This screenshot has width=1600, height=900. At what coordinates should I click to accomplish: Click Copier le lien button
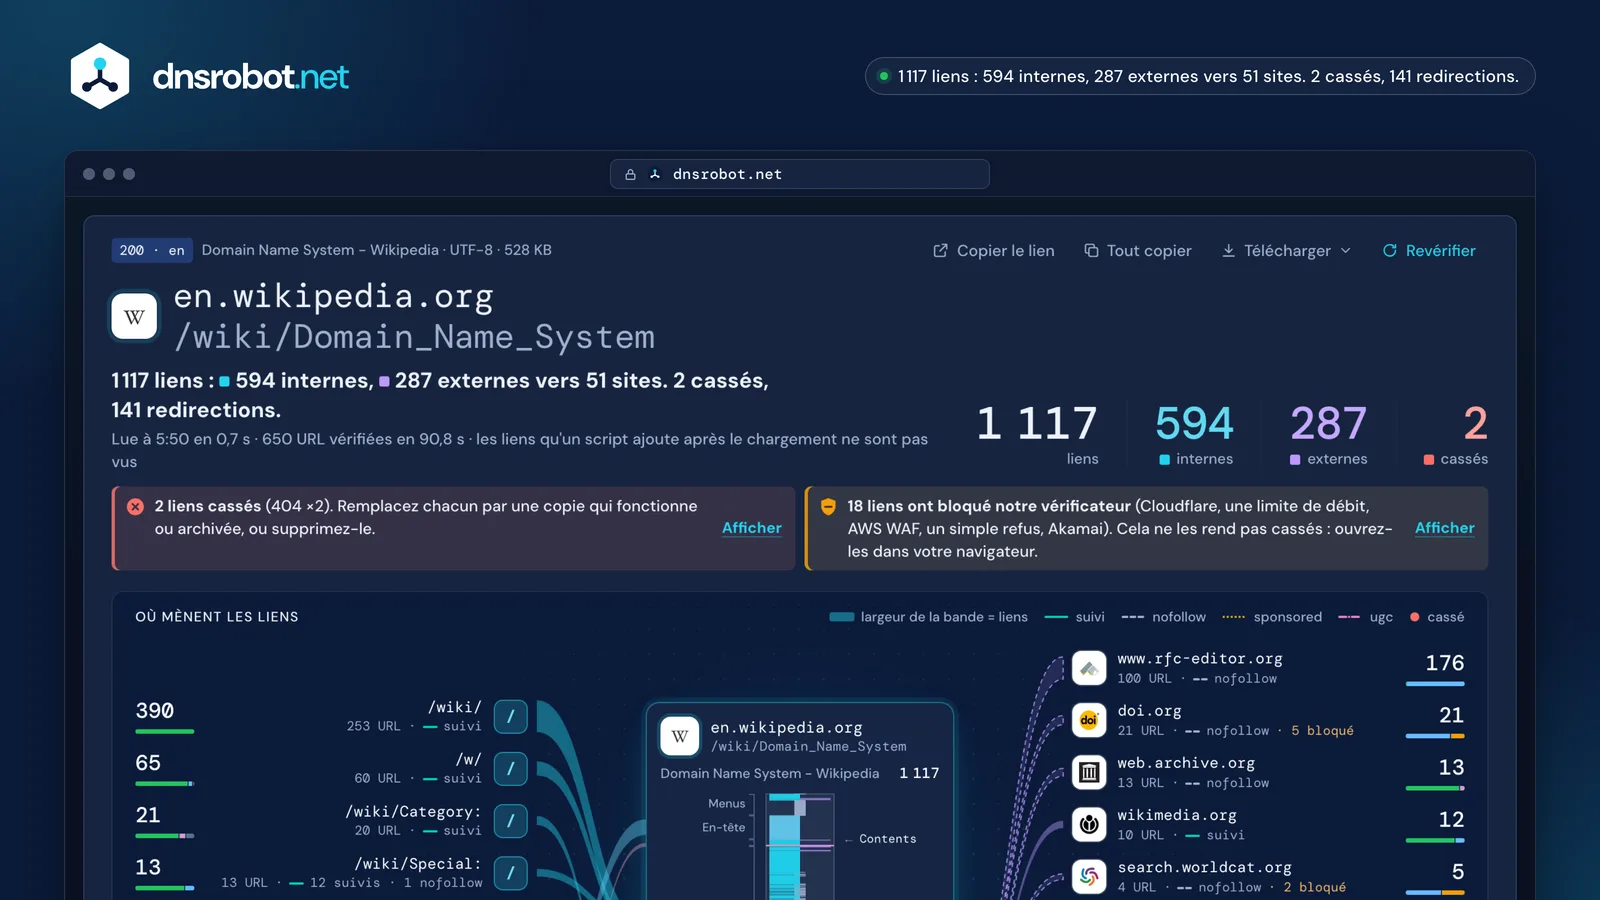point(994,251)
